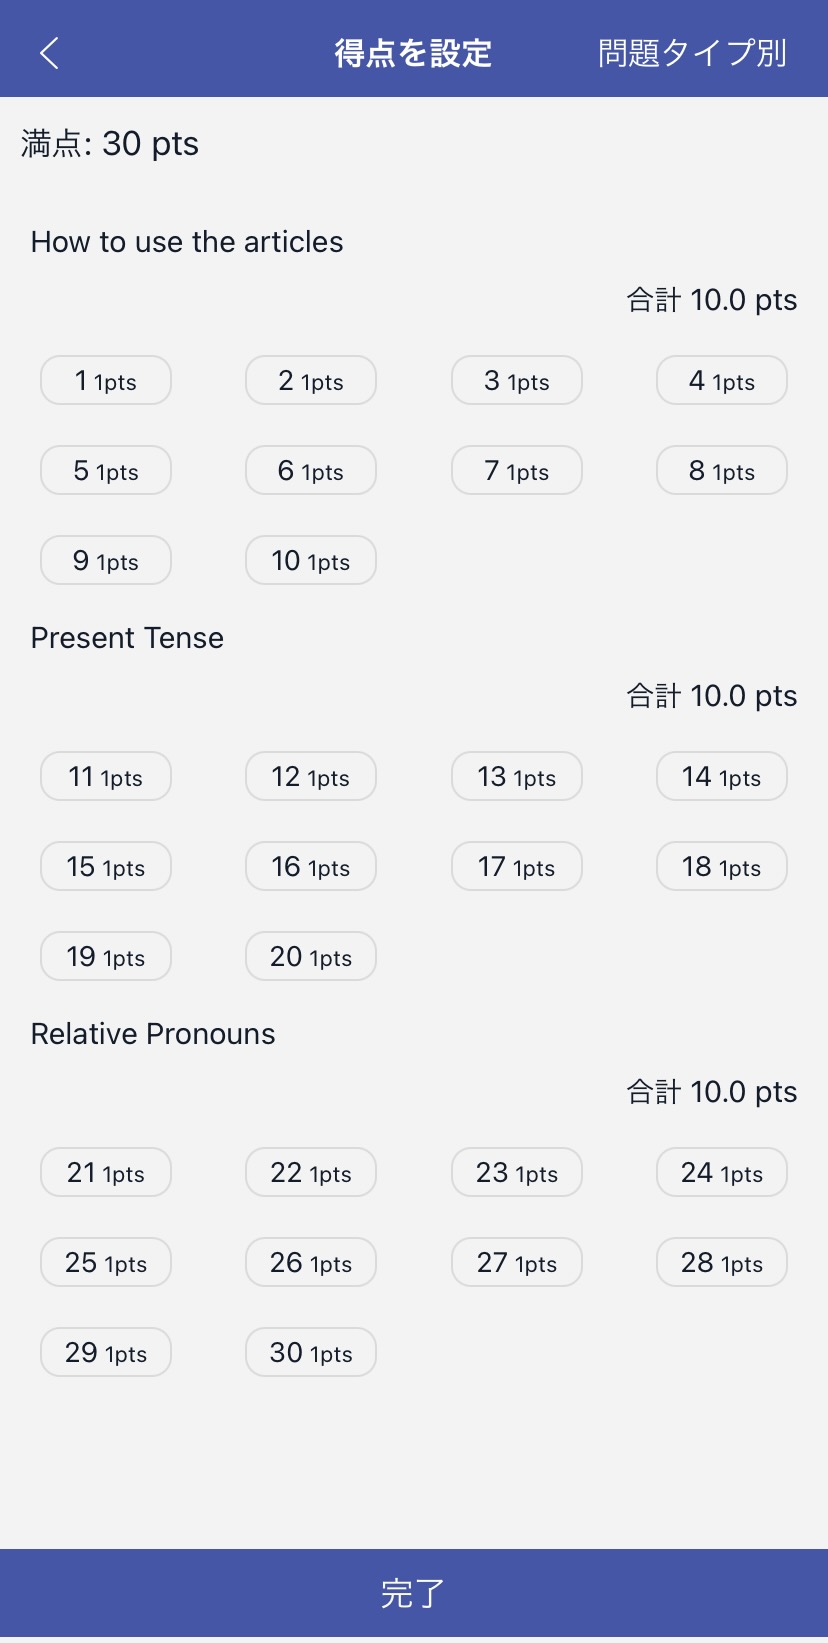Choose question 7 points chip
Image resolution: width=828 pixels, height=1643 pixels.
[x=516, y=471]
